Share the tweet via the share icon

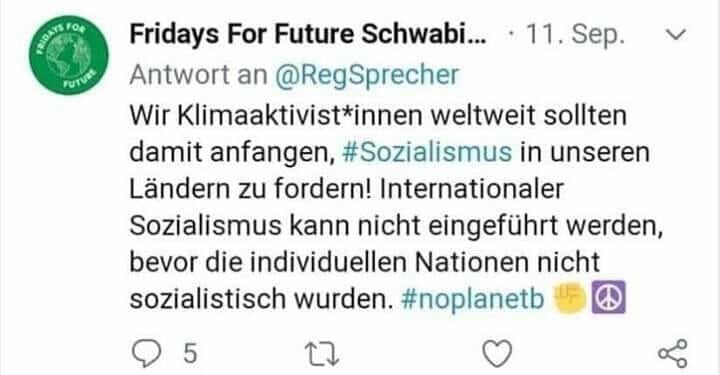click(673, 353)
